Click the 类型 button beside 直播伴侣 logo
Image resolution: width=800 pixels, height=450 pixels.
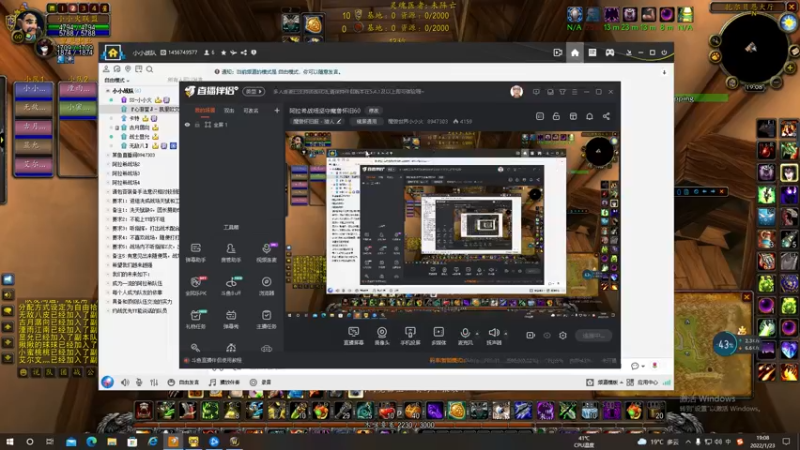[254, 92]
